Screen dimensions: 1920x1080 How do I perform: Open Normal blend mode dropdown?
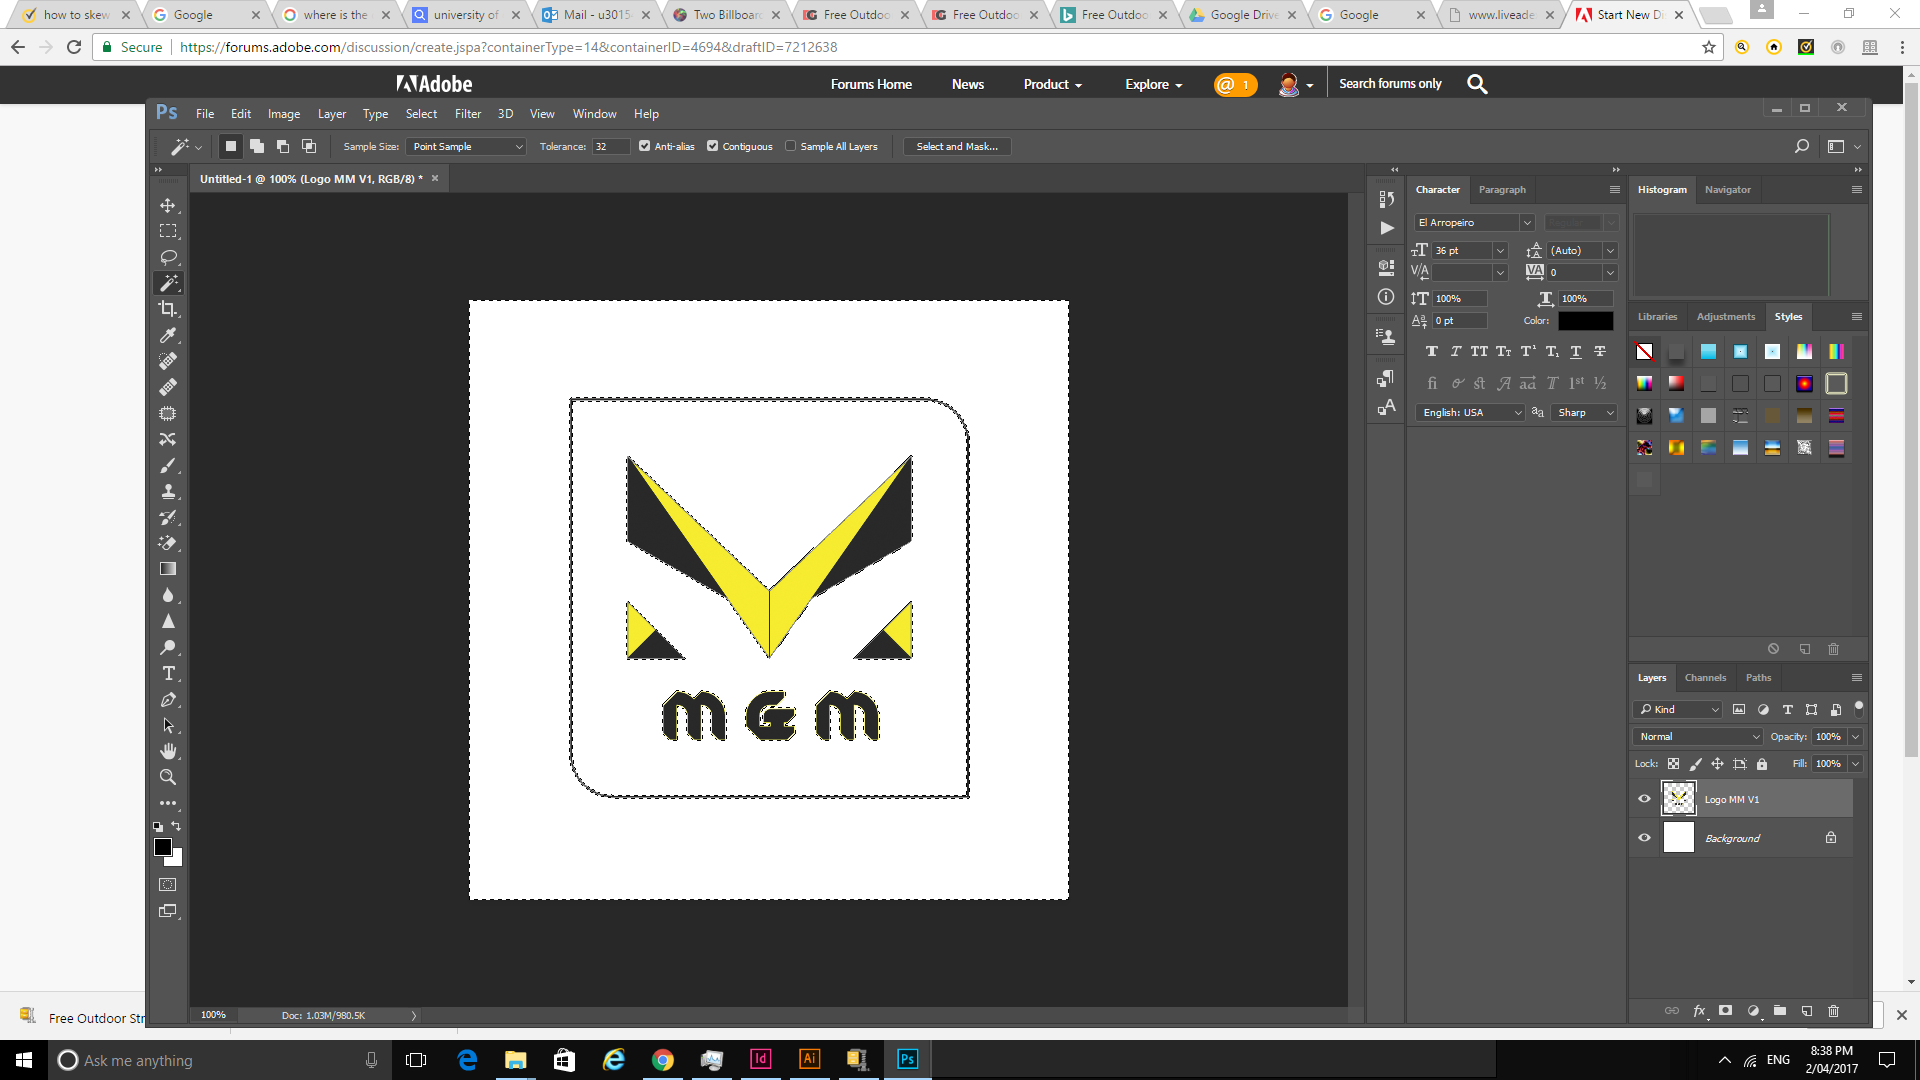coord(1698,737)
